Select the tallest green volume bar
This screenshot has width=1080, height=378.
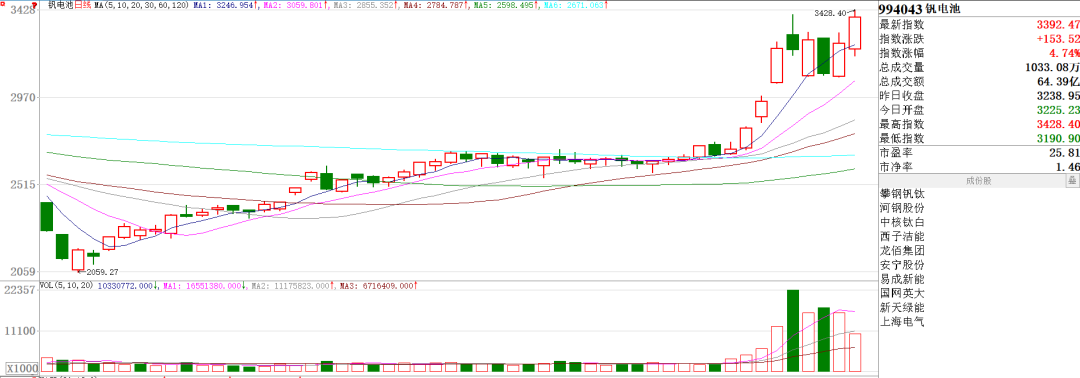[793, 330]
